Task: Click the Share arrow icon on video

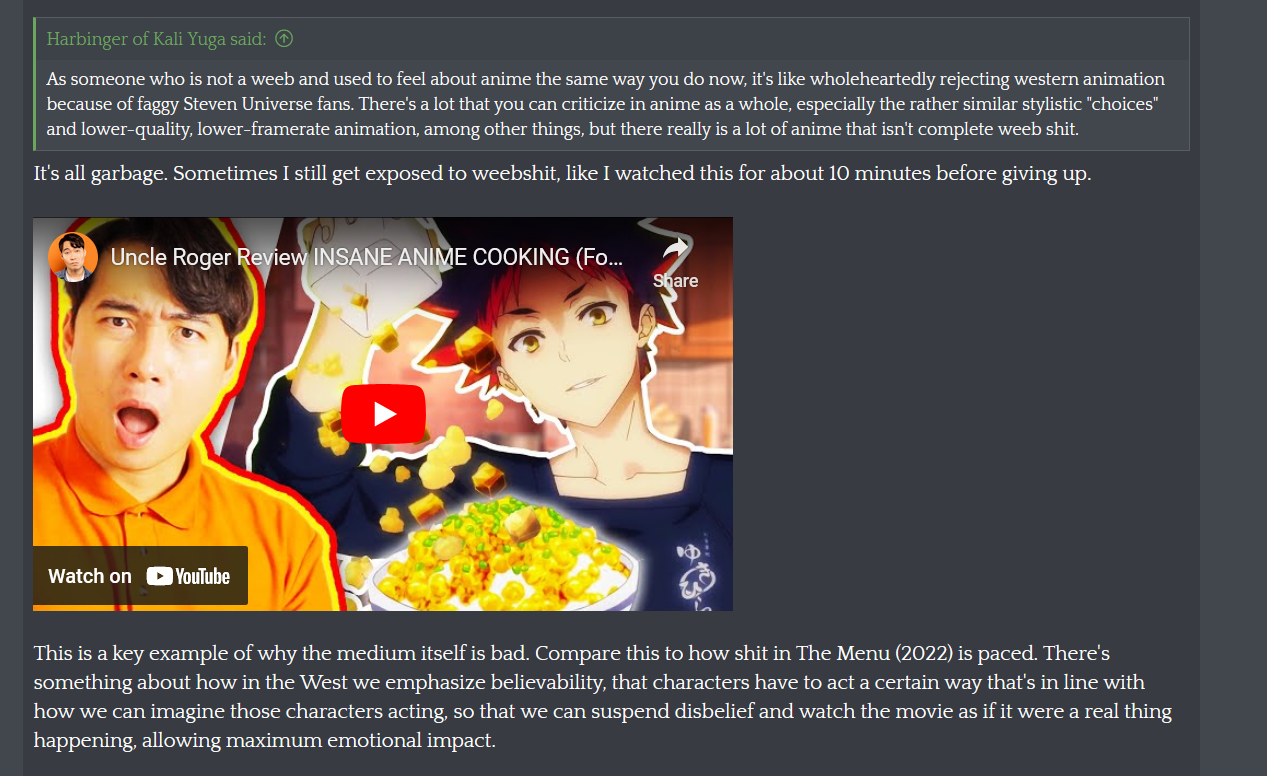Action: (676, 248)
